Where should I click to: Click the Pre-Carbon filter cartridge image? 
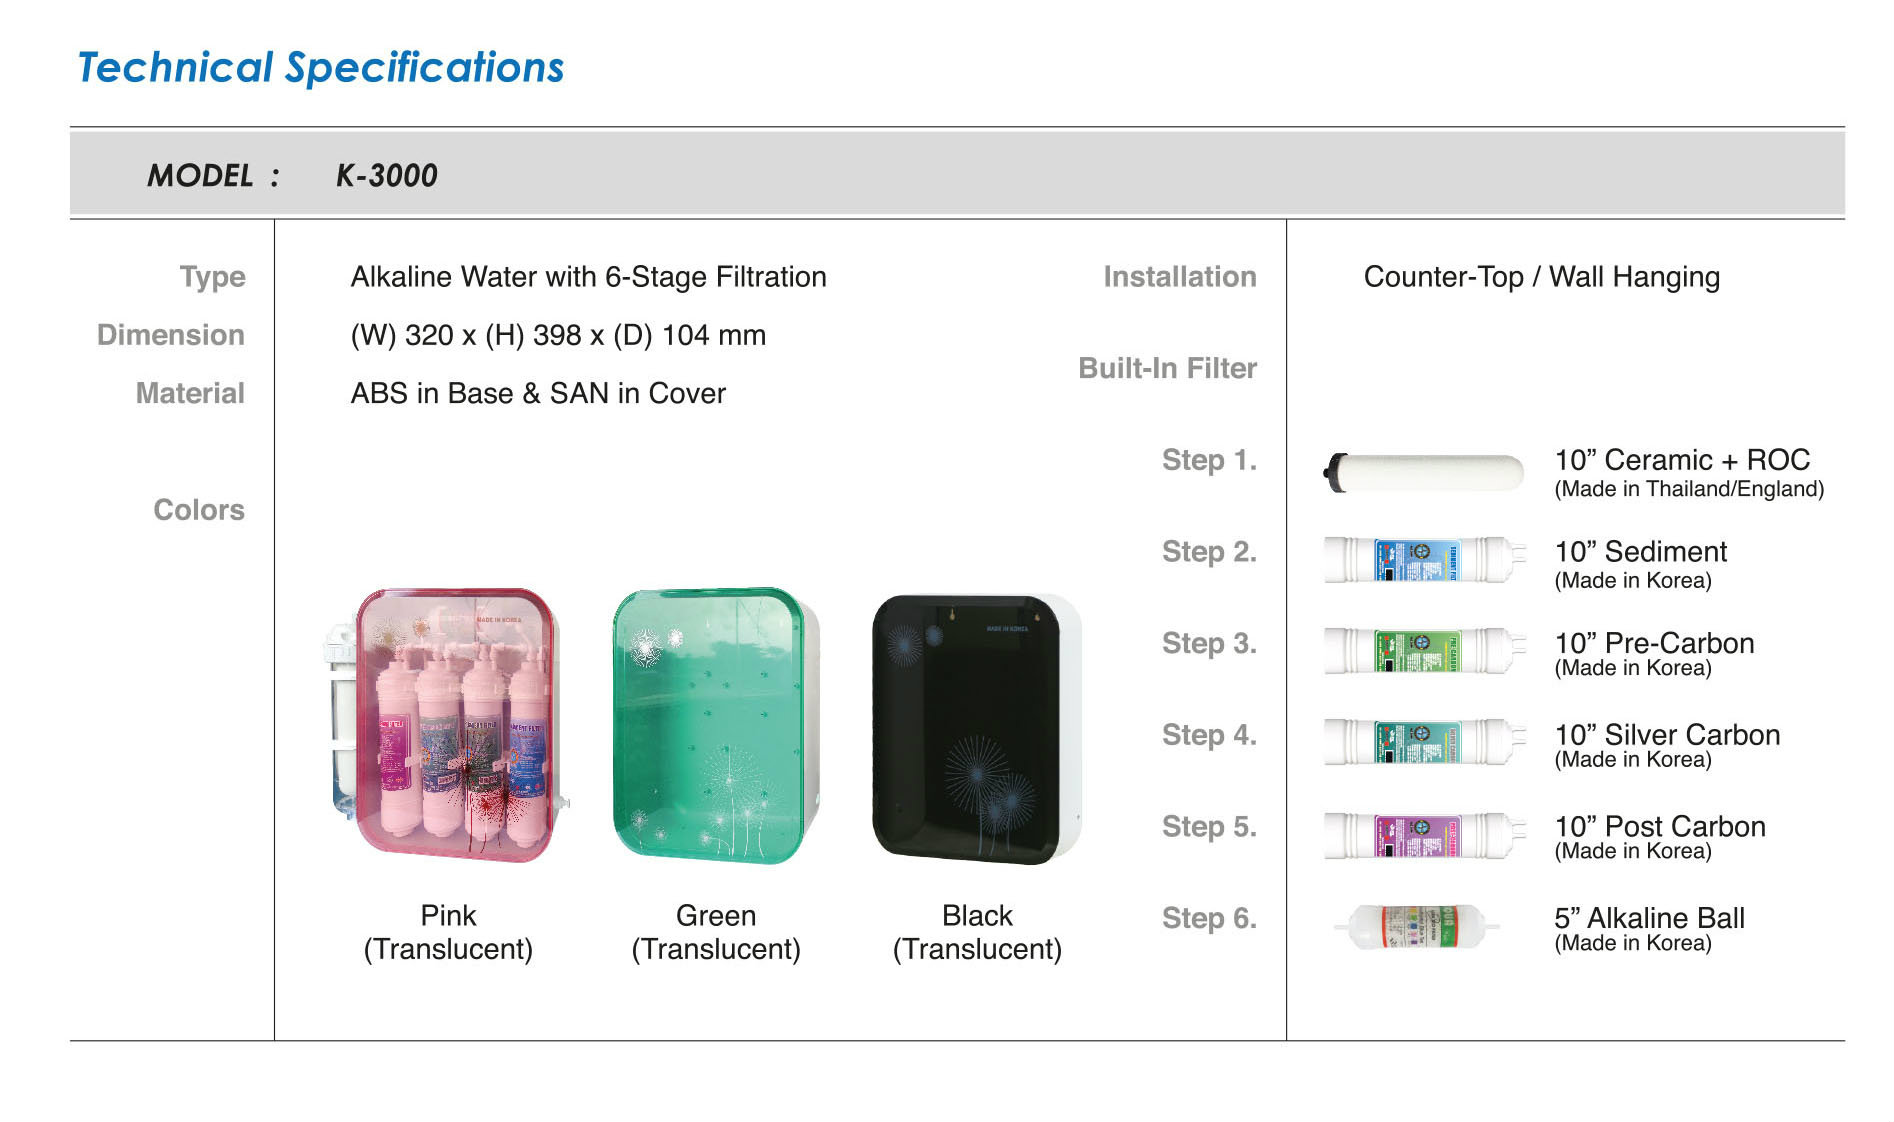1425,651
